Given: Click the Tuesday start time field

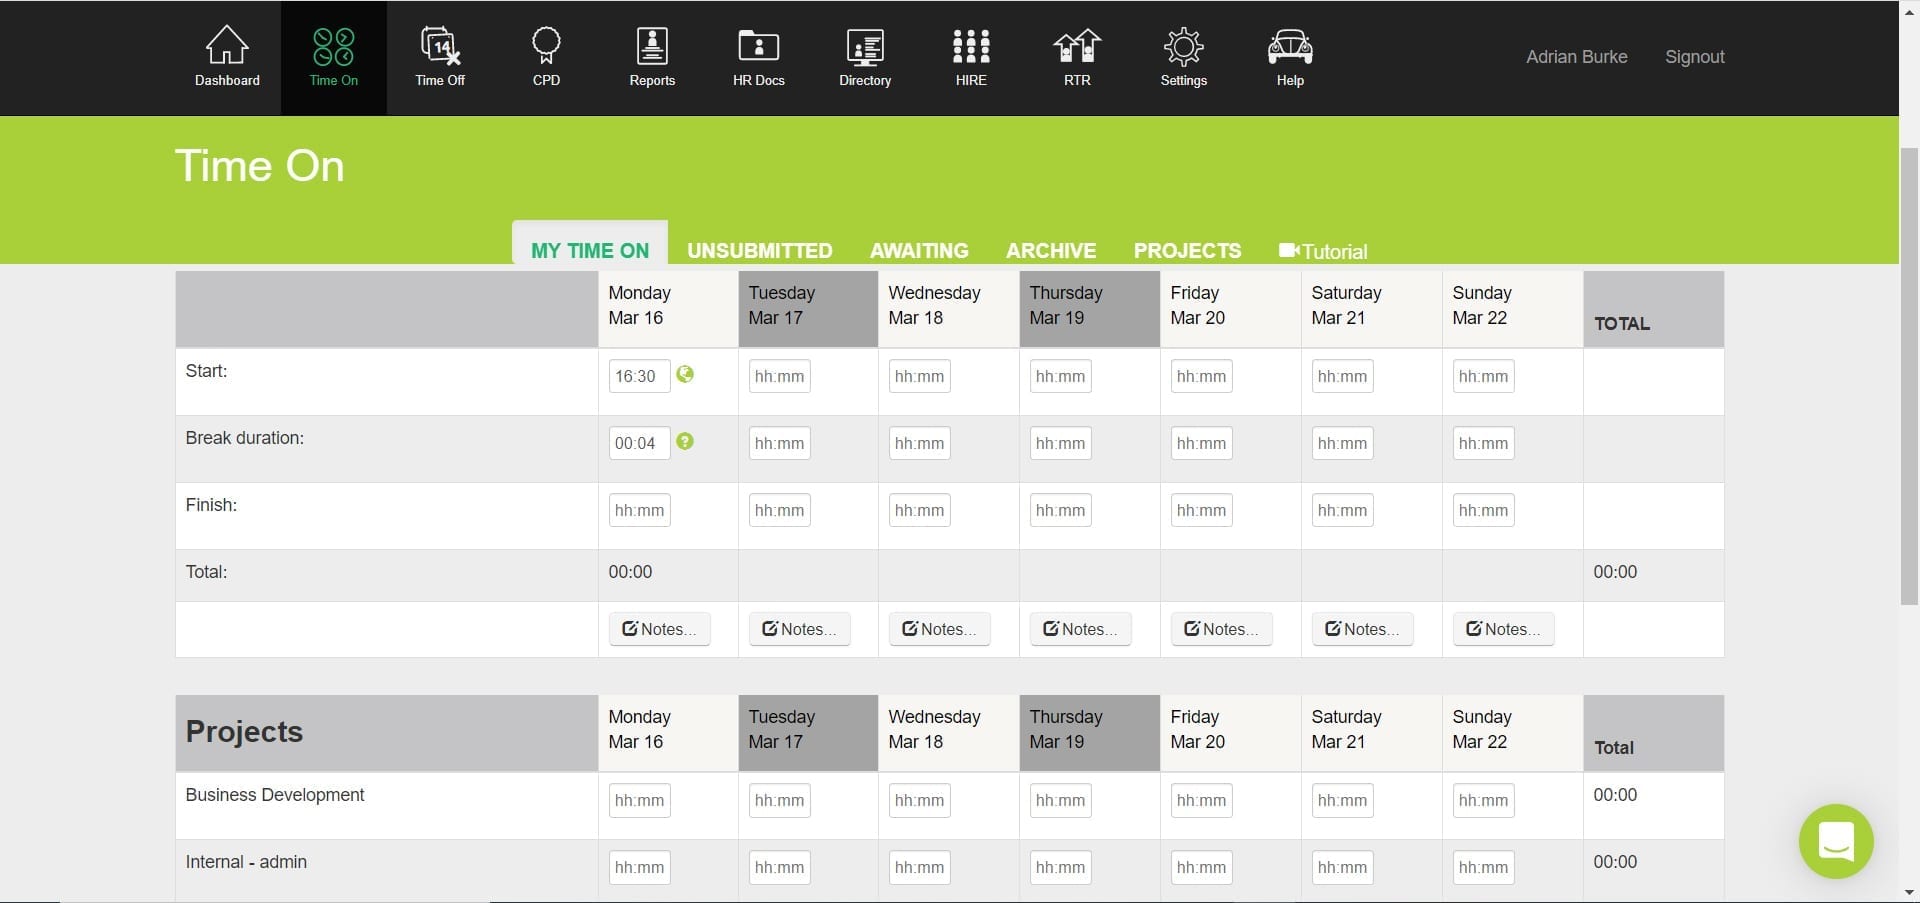Looking at the screenshot, I should tap(780, 376).
